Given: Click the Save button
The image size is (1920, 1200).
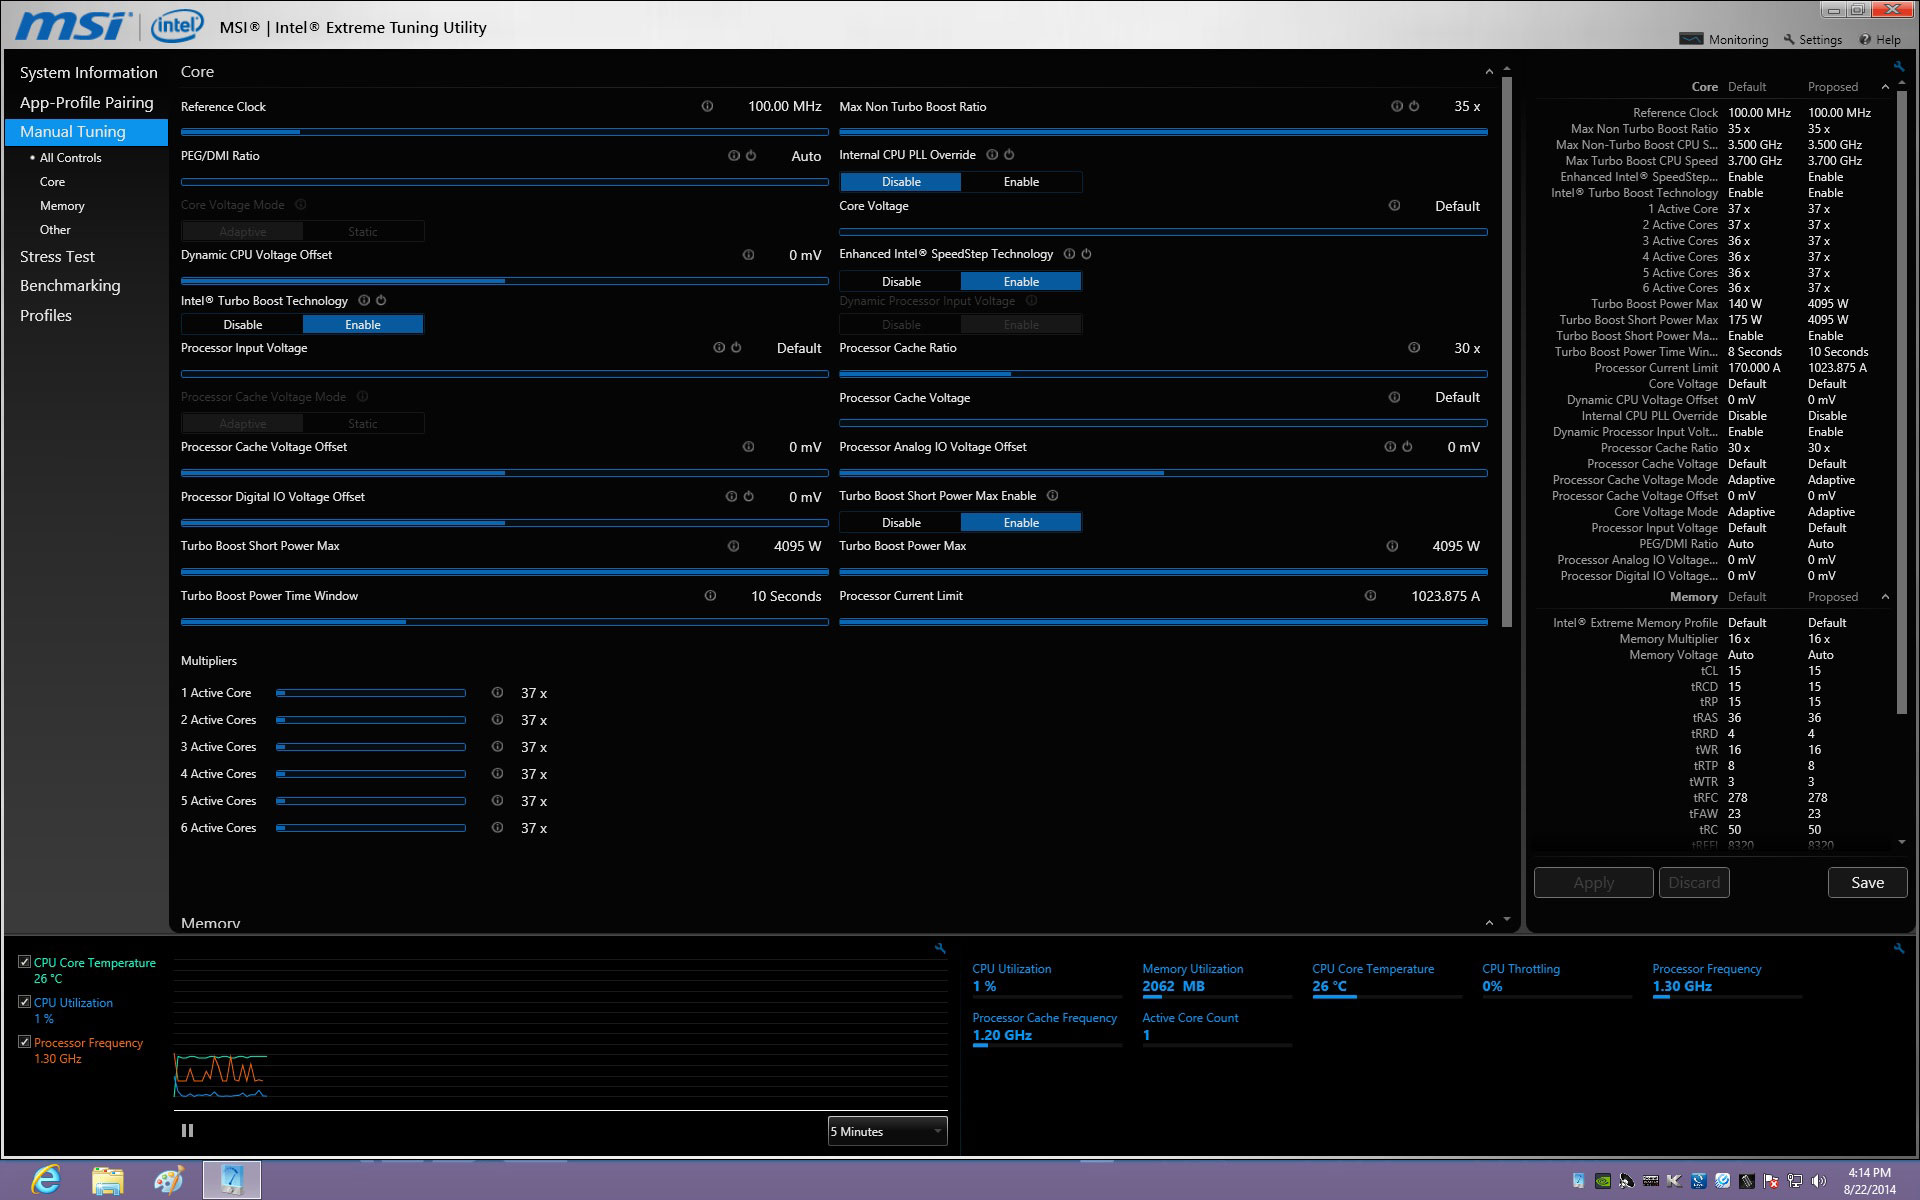Looking at the screenshot, I should click(x=1867, y=882).
